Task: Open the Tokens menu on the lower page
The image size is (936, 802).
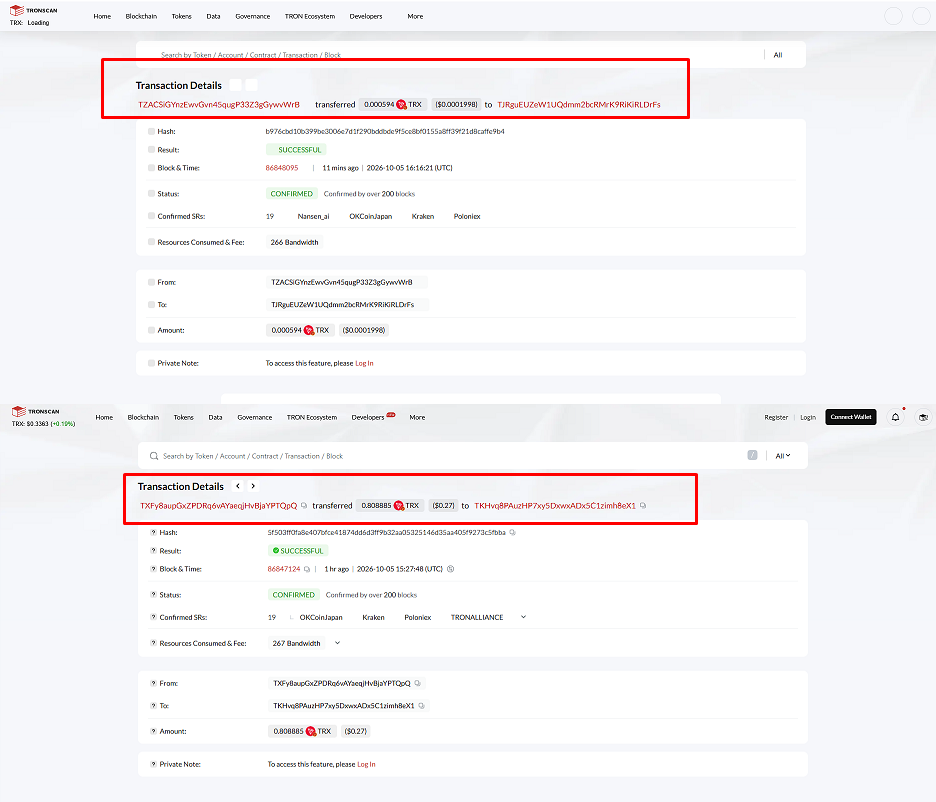Action: pyautogui.click(x=184, y=417)
